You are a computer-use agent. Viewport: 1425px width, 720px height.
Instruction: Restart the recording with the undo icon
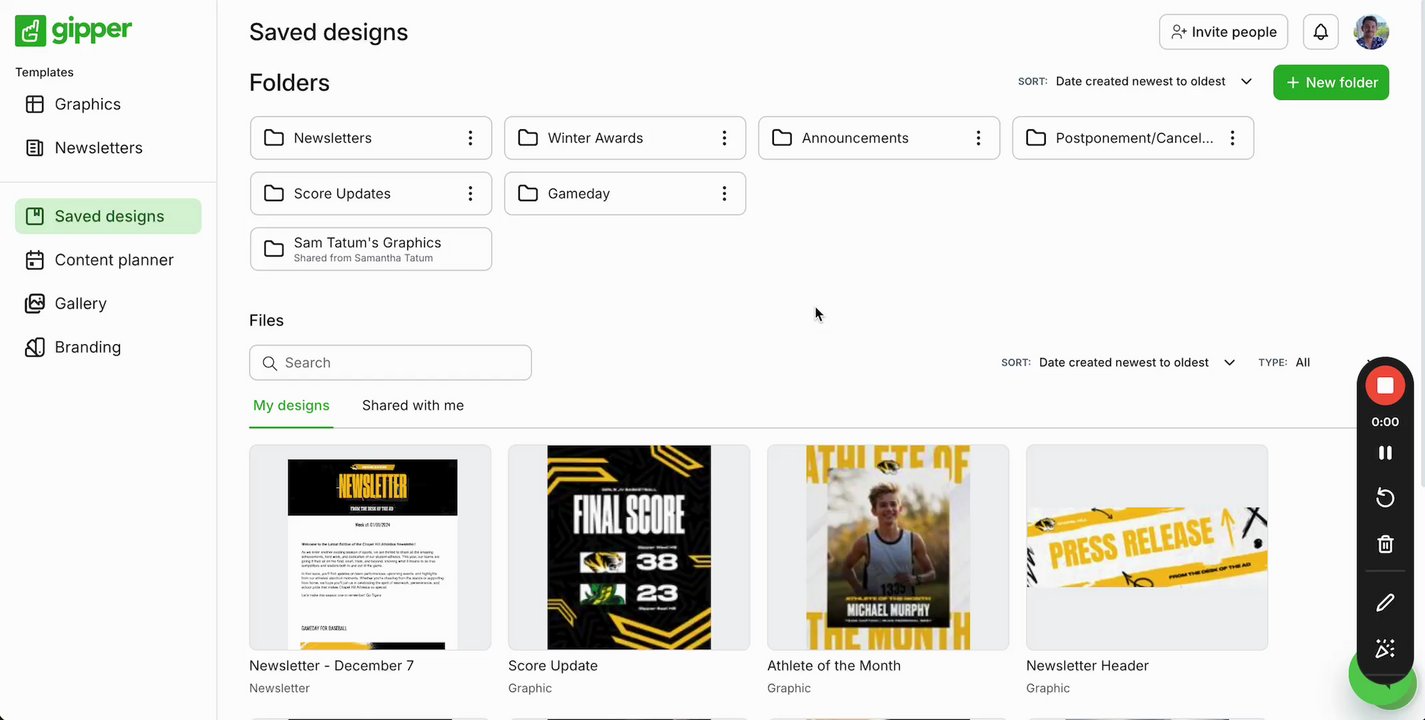pyautogui.click(x=1385, y=498)
